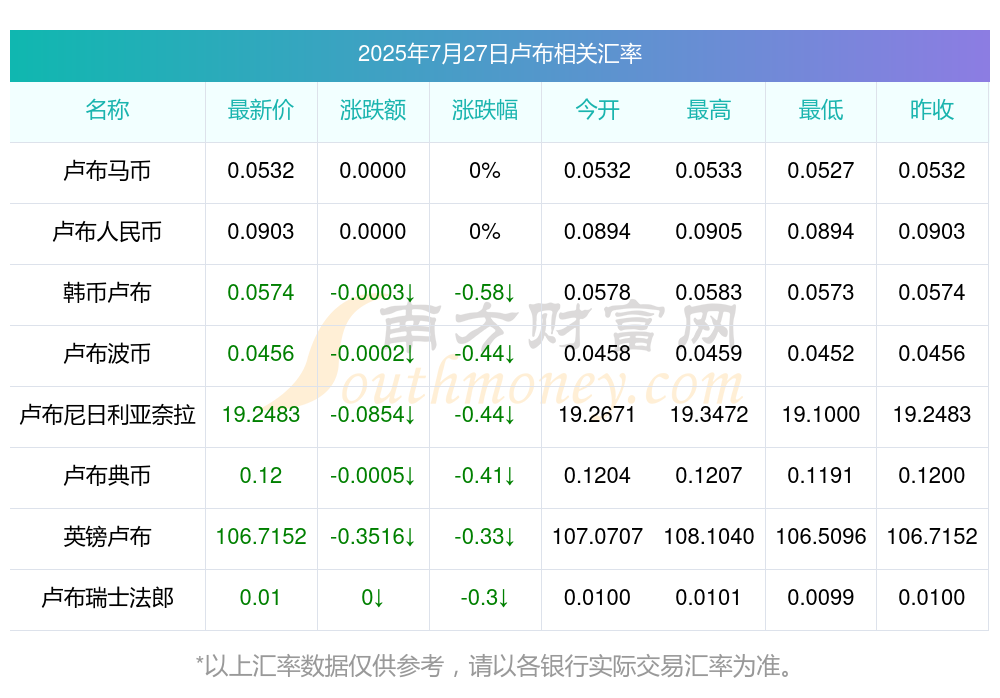
Task: Click change percent -0.41↓
Action: 485,475
